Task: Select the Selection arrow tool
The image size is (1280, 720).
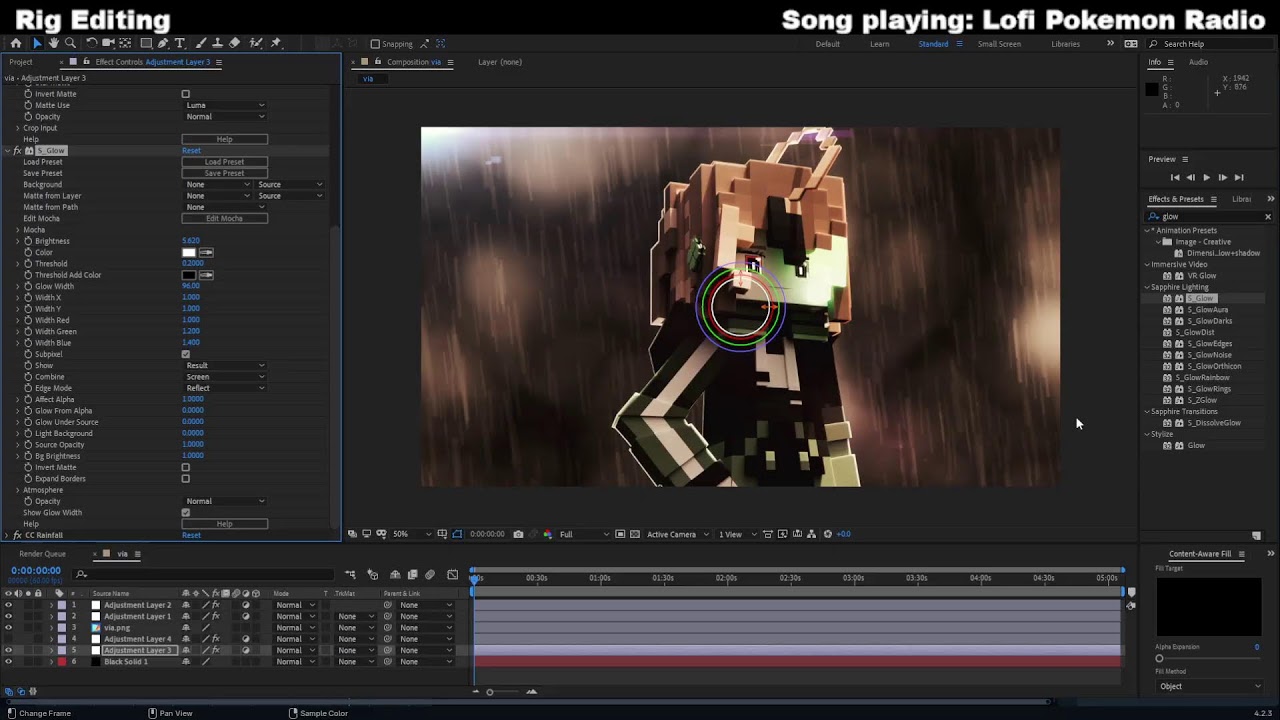Action: [36, 43]
